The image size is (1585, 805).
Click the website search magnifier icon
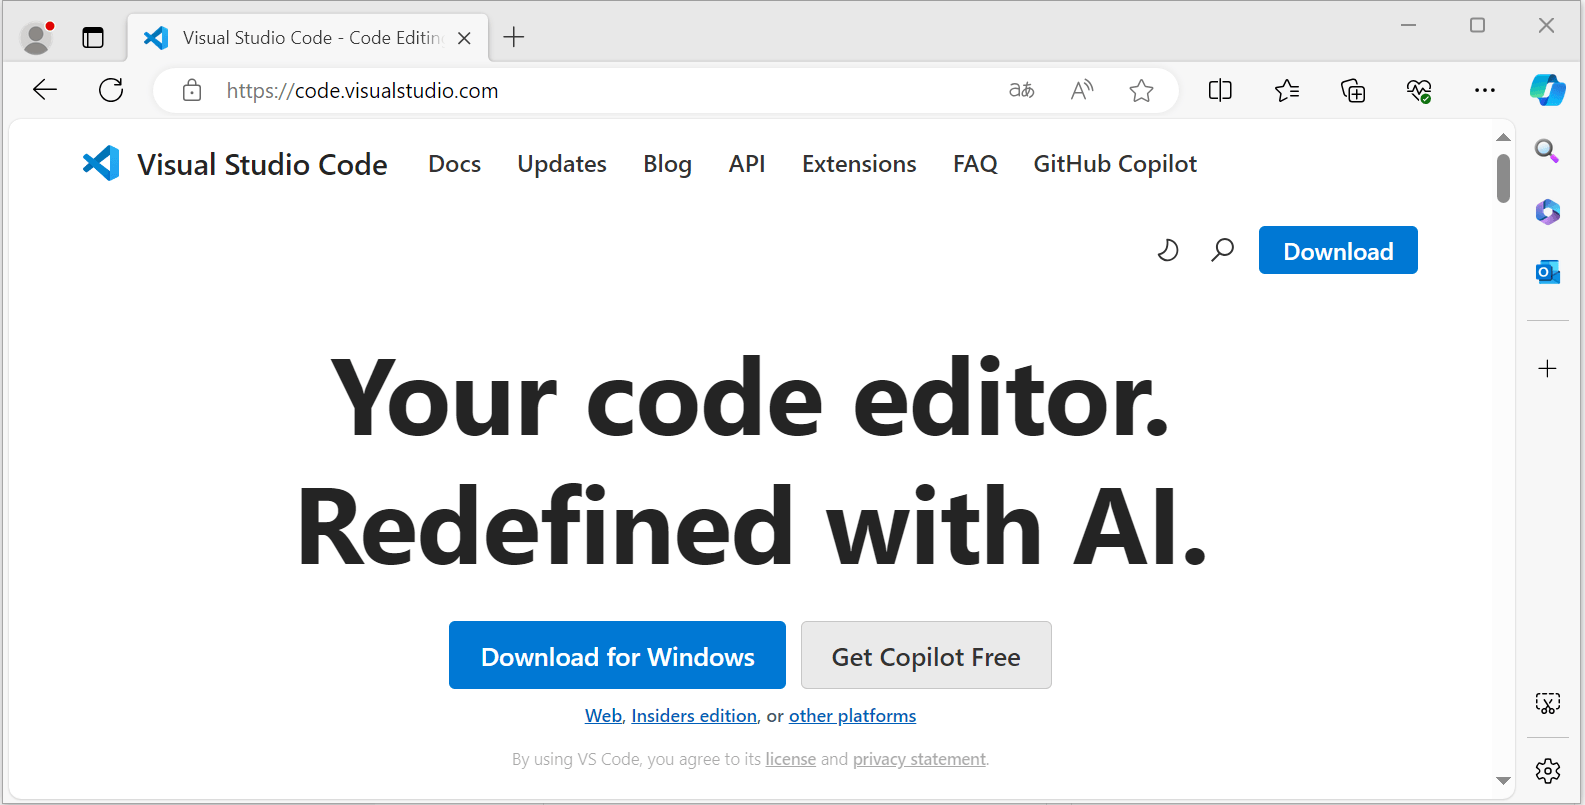pyautogui.click(x=1222, y=250)
